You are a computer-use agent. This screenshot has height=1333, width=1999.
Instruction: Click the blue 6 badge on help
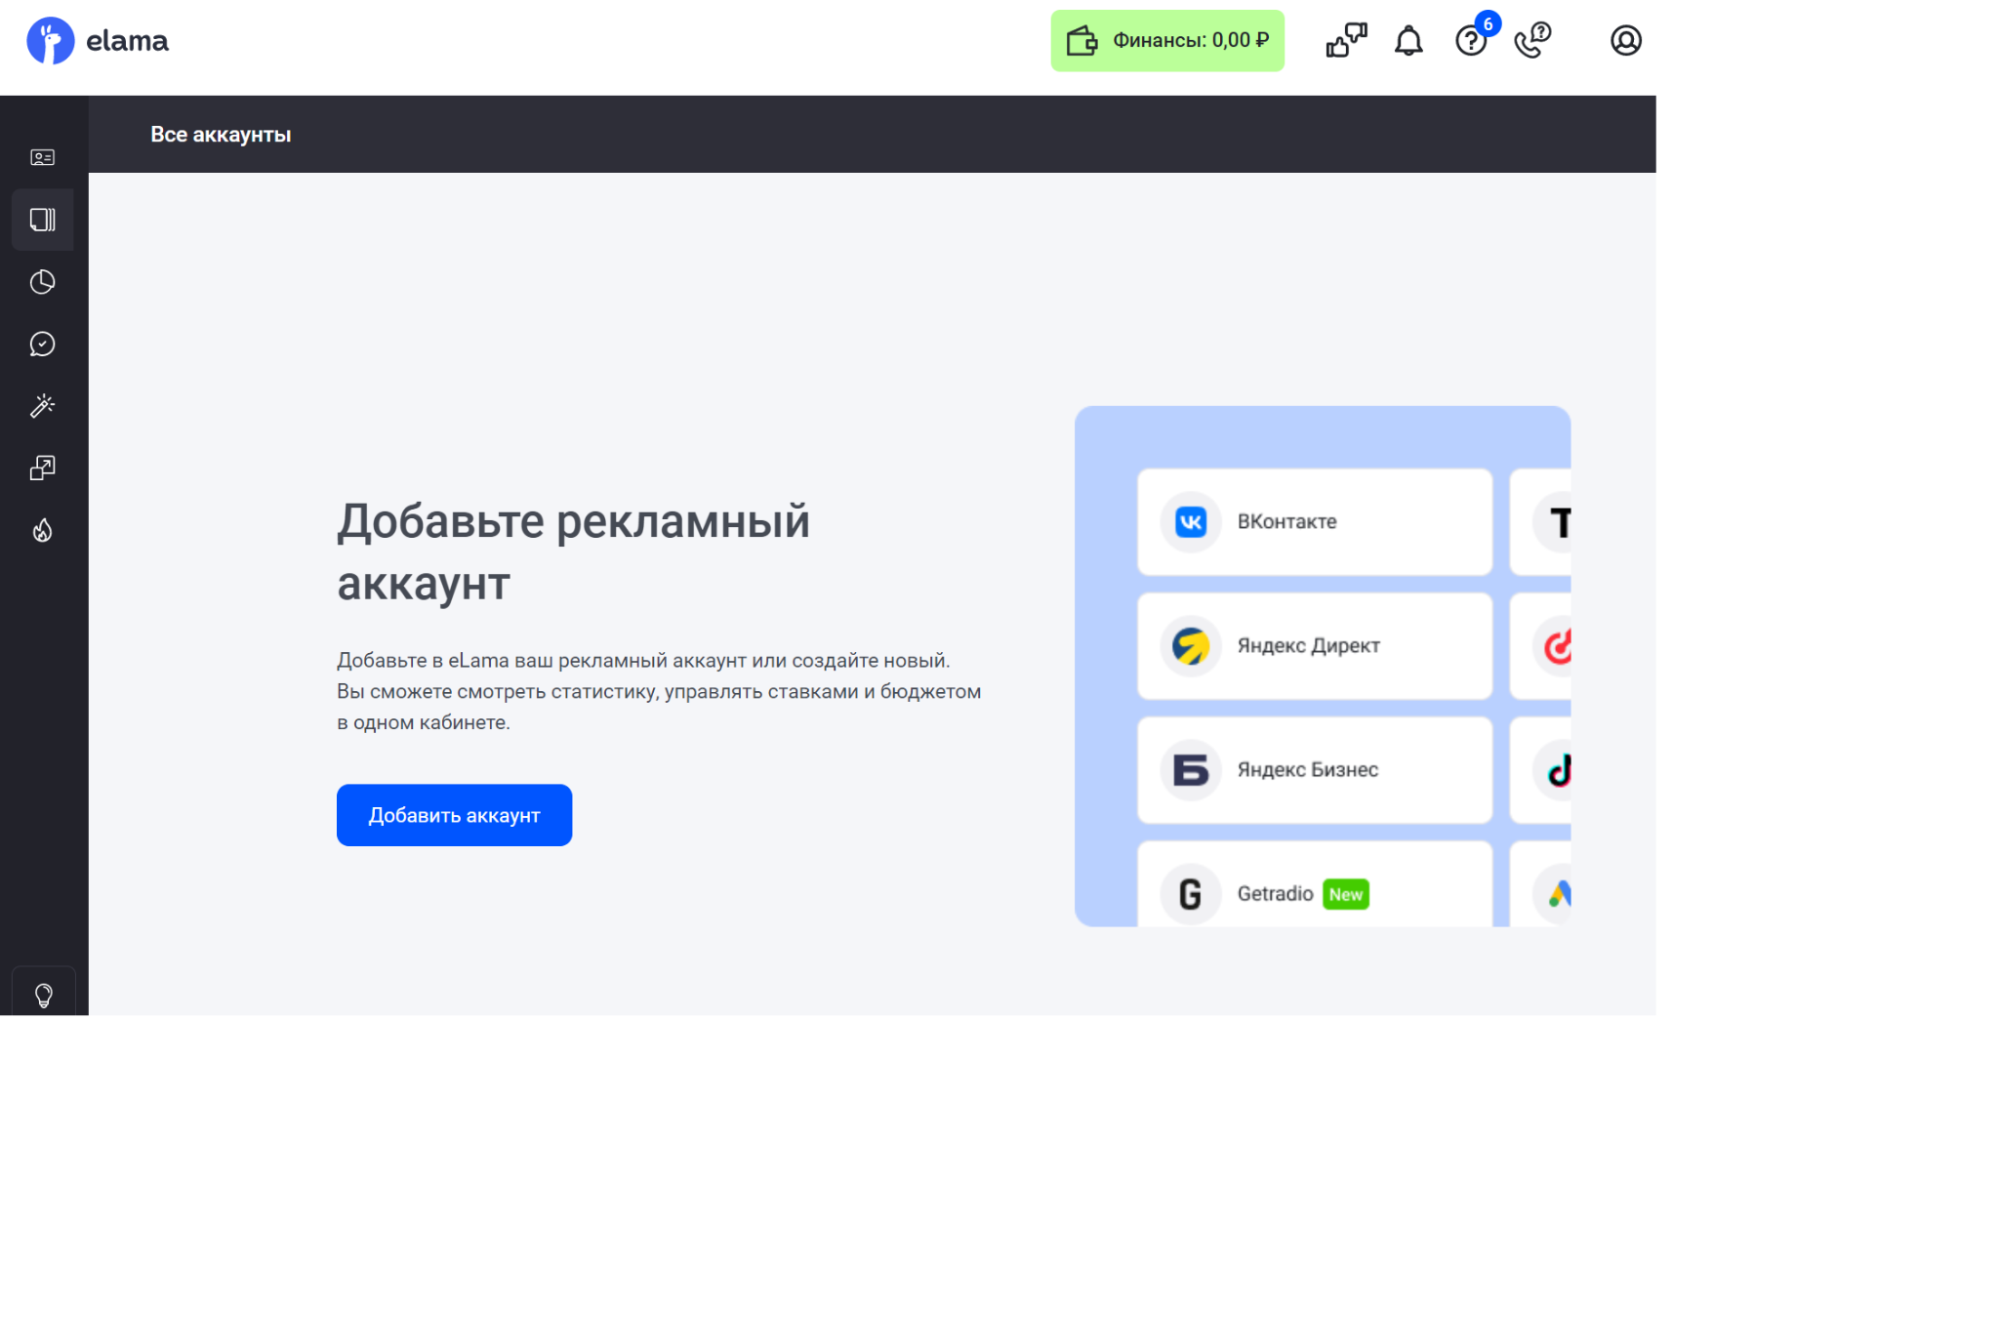coord(1487,24)
